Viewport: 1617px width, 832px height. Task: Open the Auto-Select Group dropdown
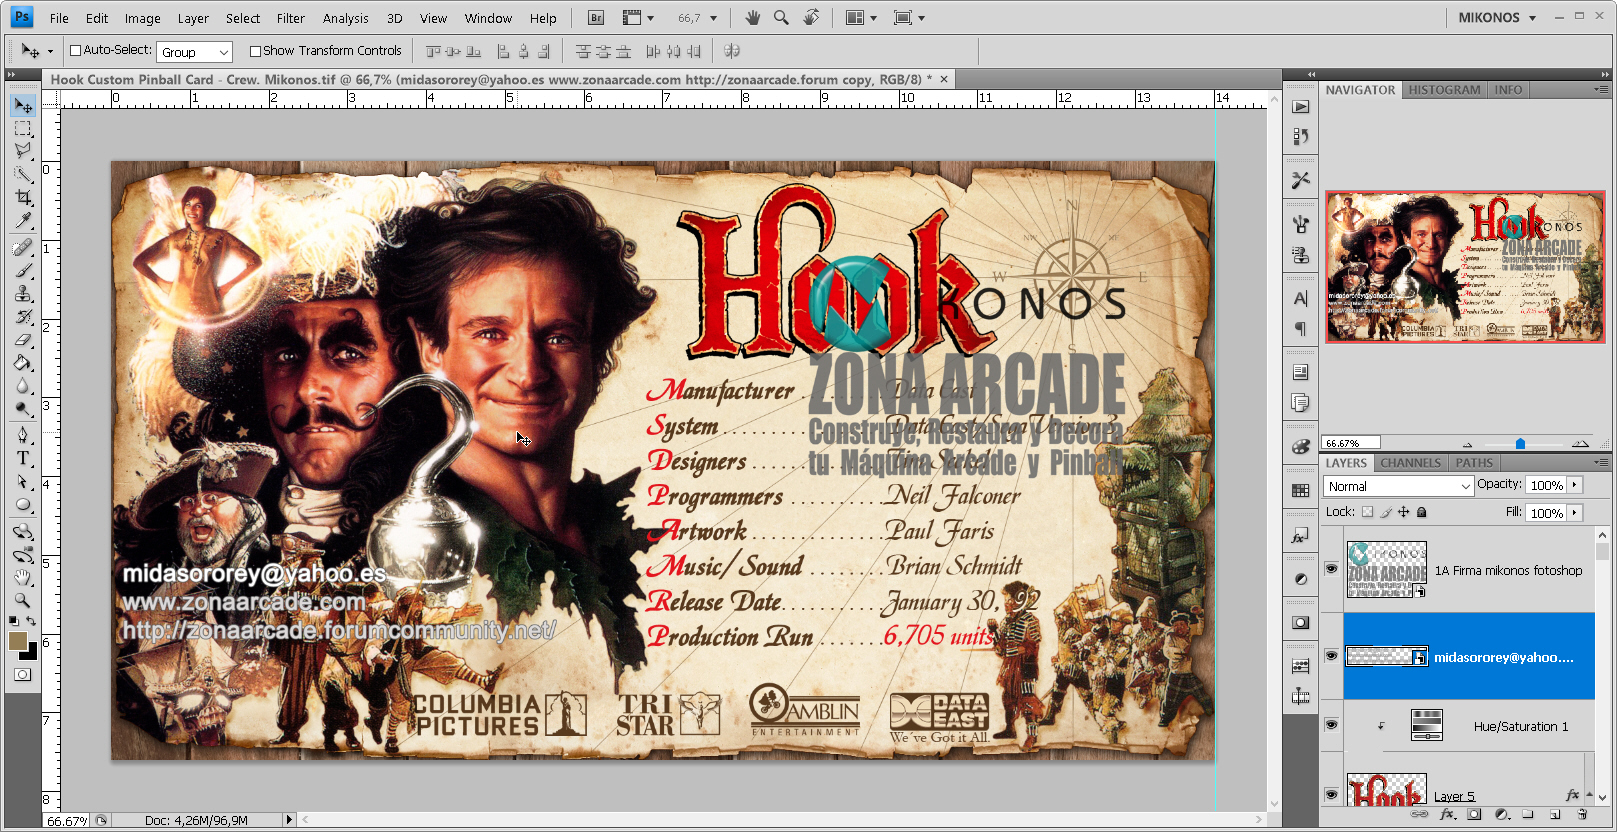point(194,52)
